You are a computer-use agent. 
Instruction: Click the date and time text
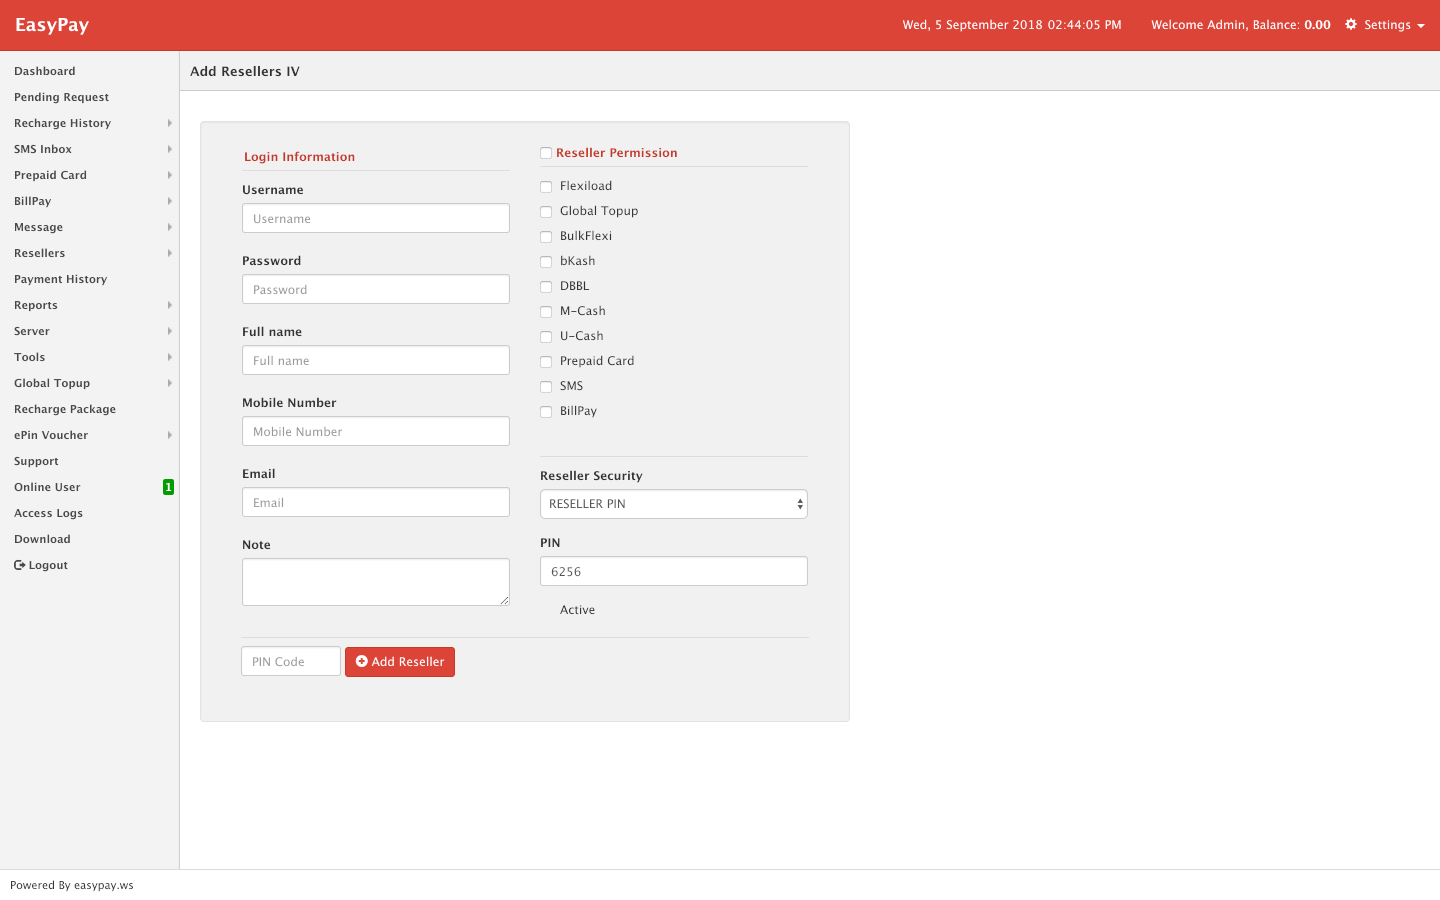click(x=1012, y=25)
